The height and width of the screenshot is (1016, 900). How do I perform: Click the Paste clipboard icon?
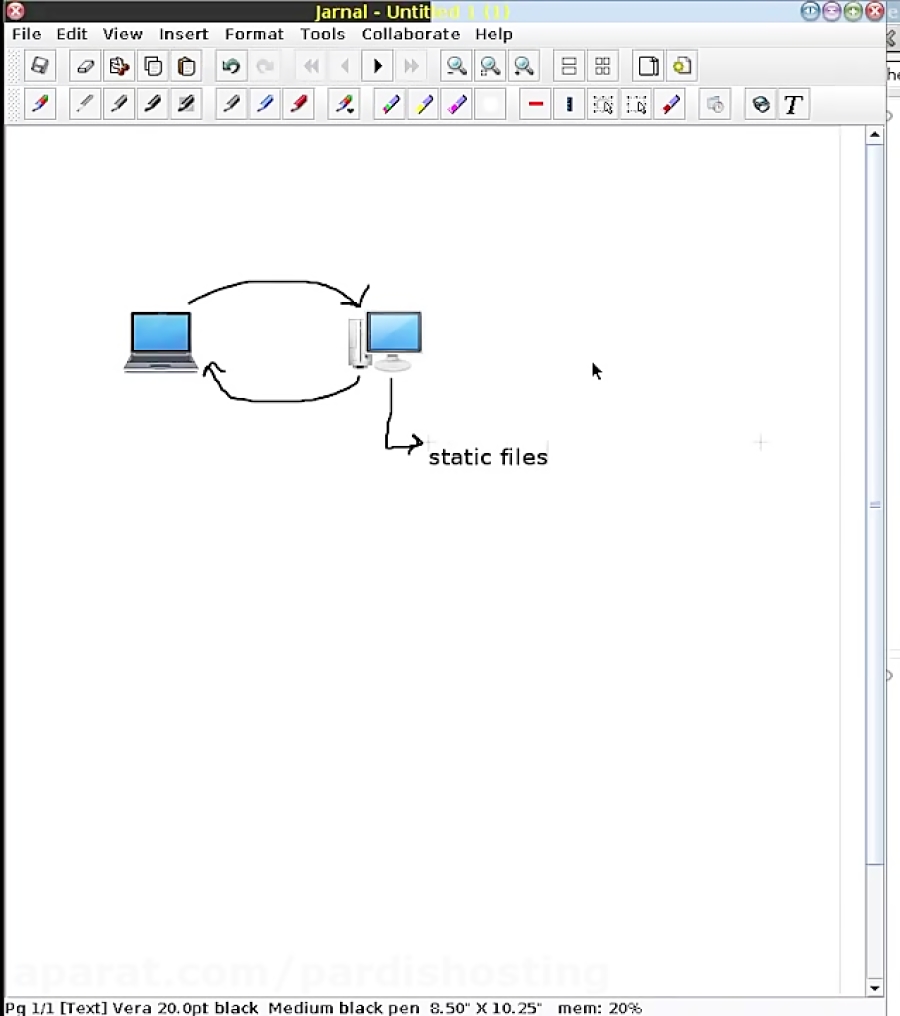(186, 65)
